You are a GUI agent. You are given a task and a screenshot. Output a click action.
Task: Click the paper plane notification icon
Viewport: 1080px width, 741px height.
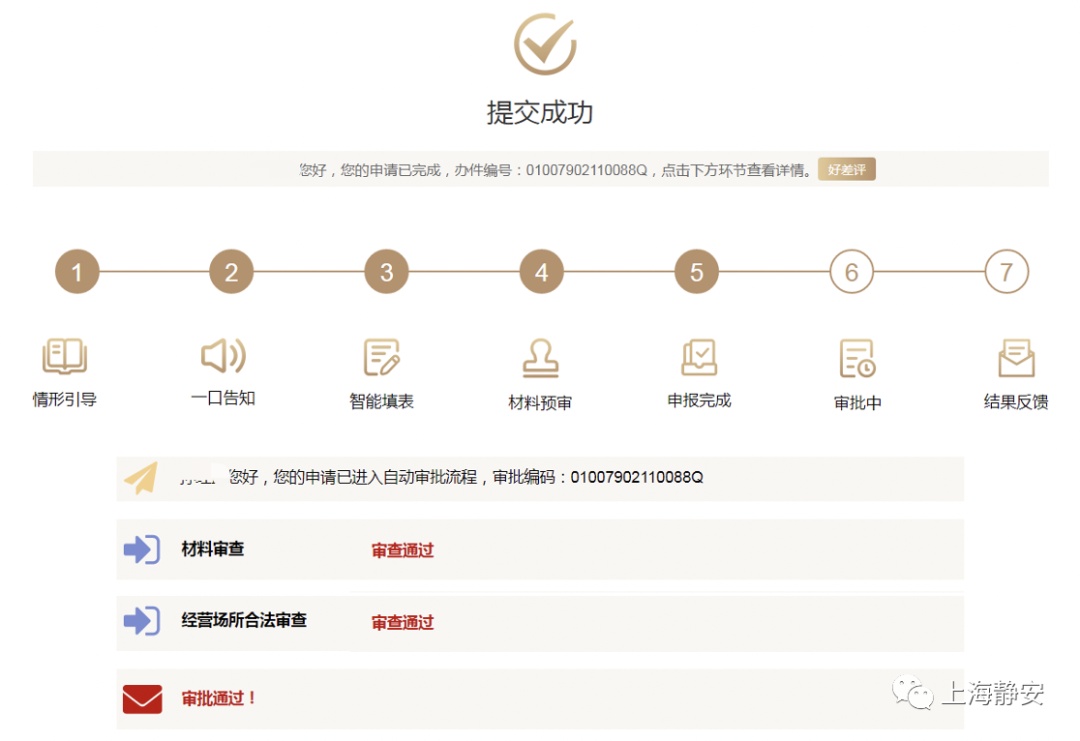coord(141,478)
